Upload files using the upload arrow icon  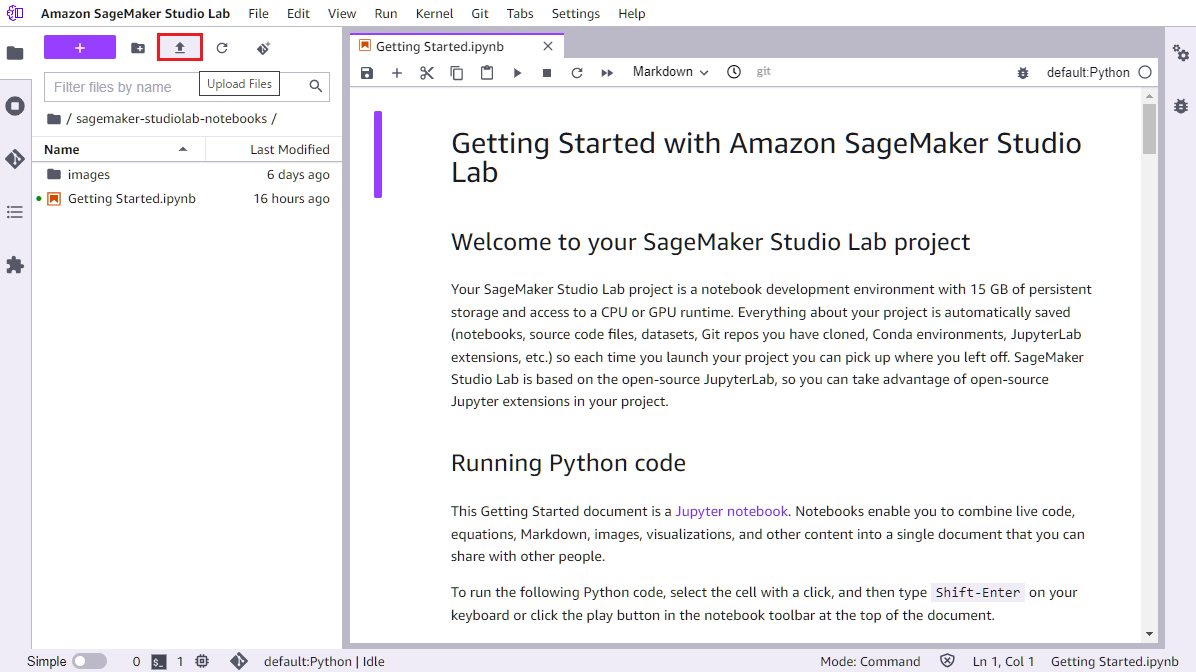tap(179, 47)
